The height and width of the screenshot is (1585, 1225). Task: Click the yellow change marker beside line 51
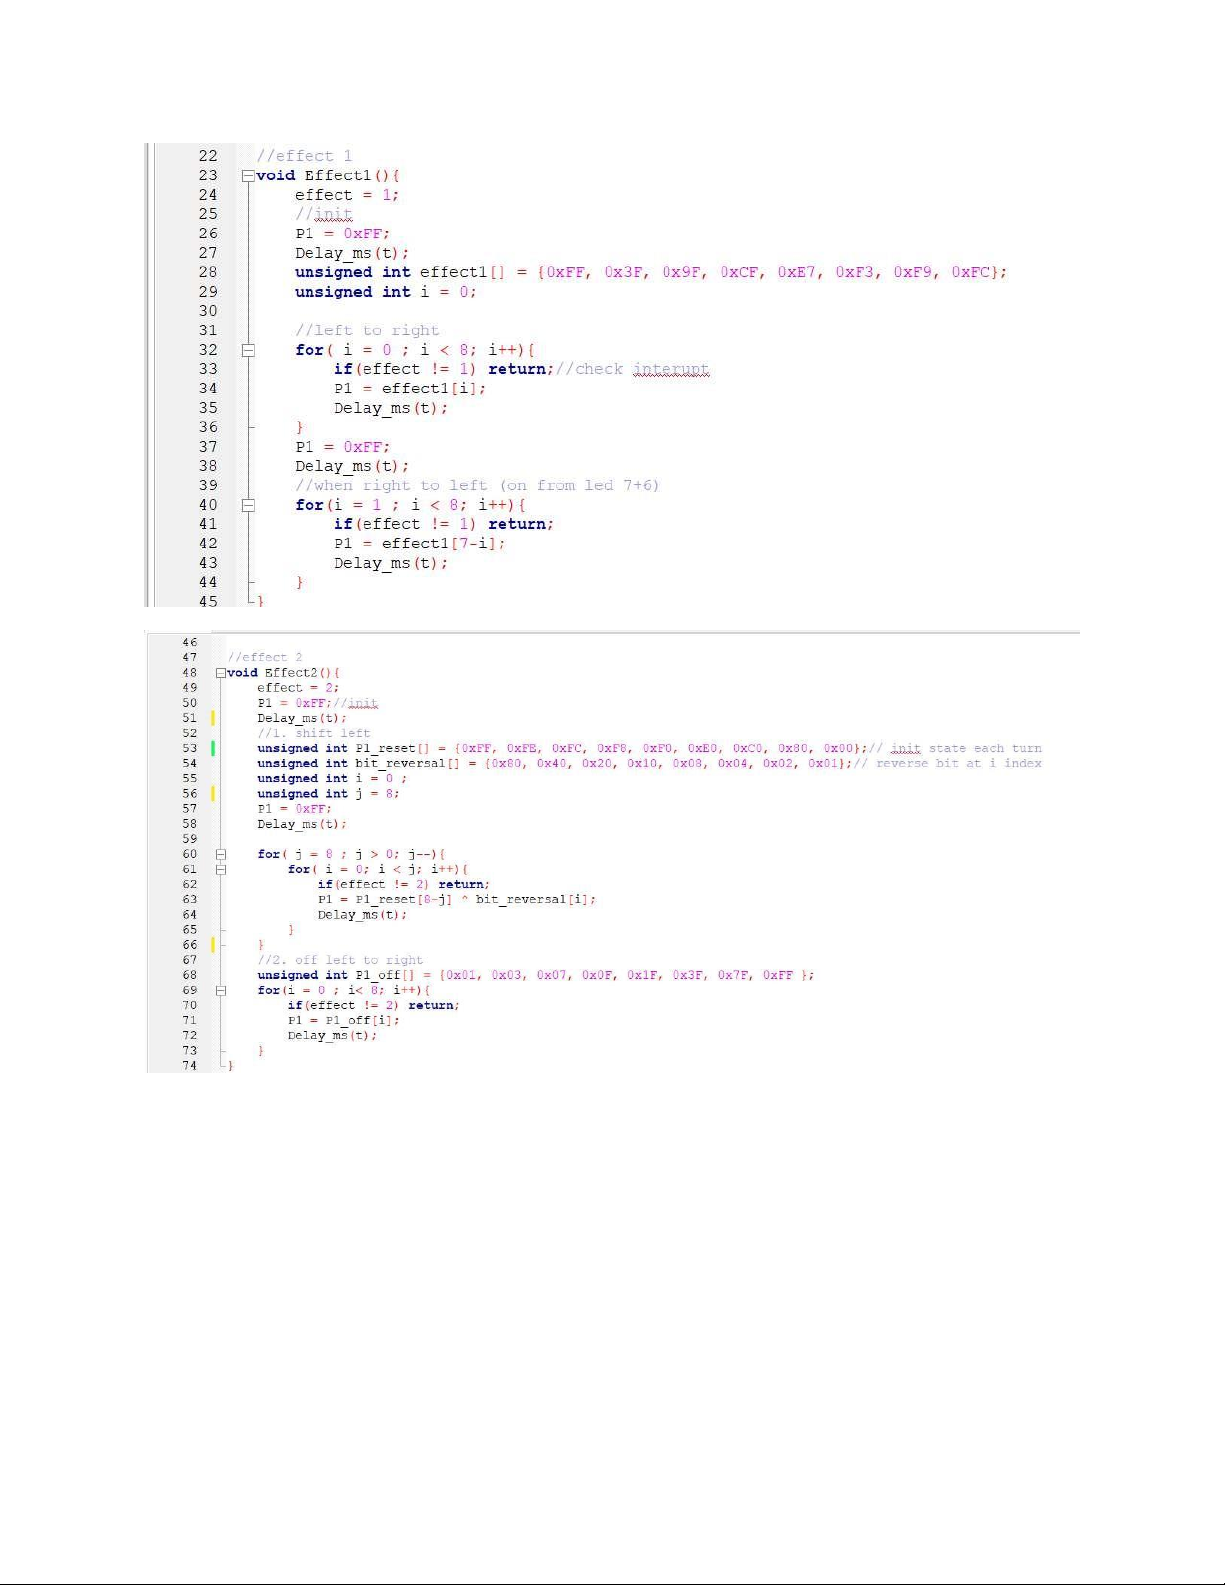[213, 718]
